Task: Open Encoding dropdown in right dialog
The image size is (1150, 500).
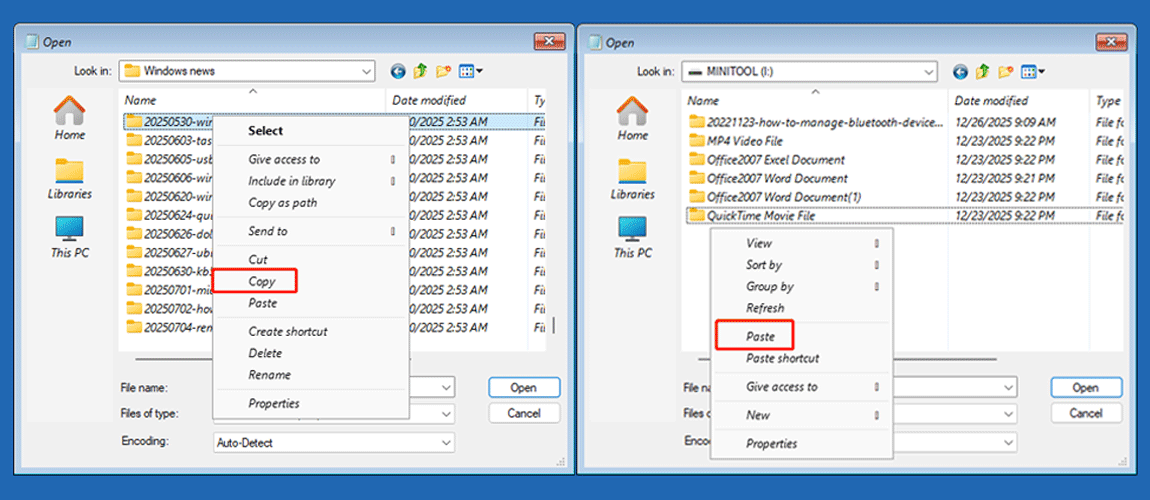Action: pyautogui.click(x=1009, y=442)
